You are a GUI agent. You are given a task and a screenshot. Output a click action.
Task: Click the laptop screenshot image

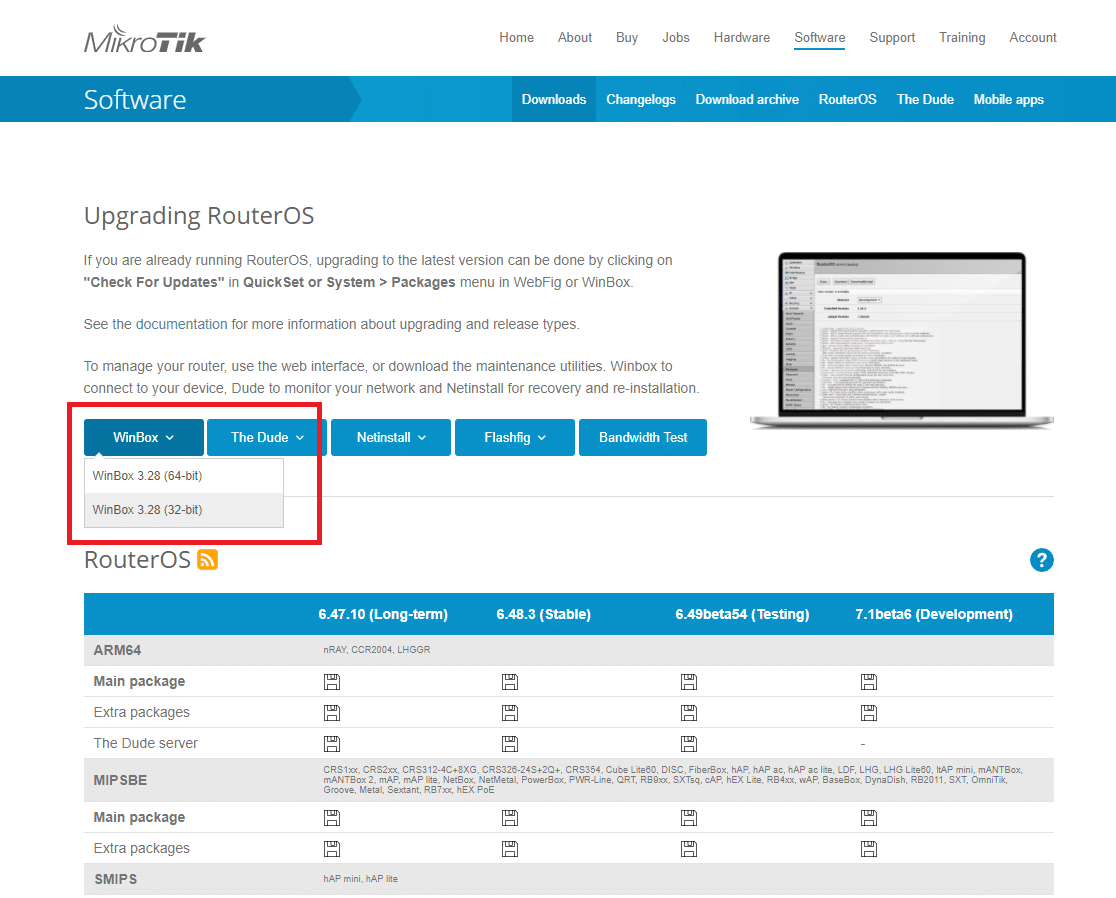coord(902,340)
